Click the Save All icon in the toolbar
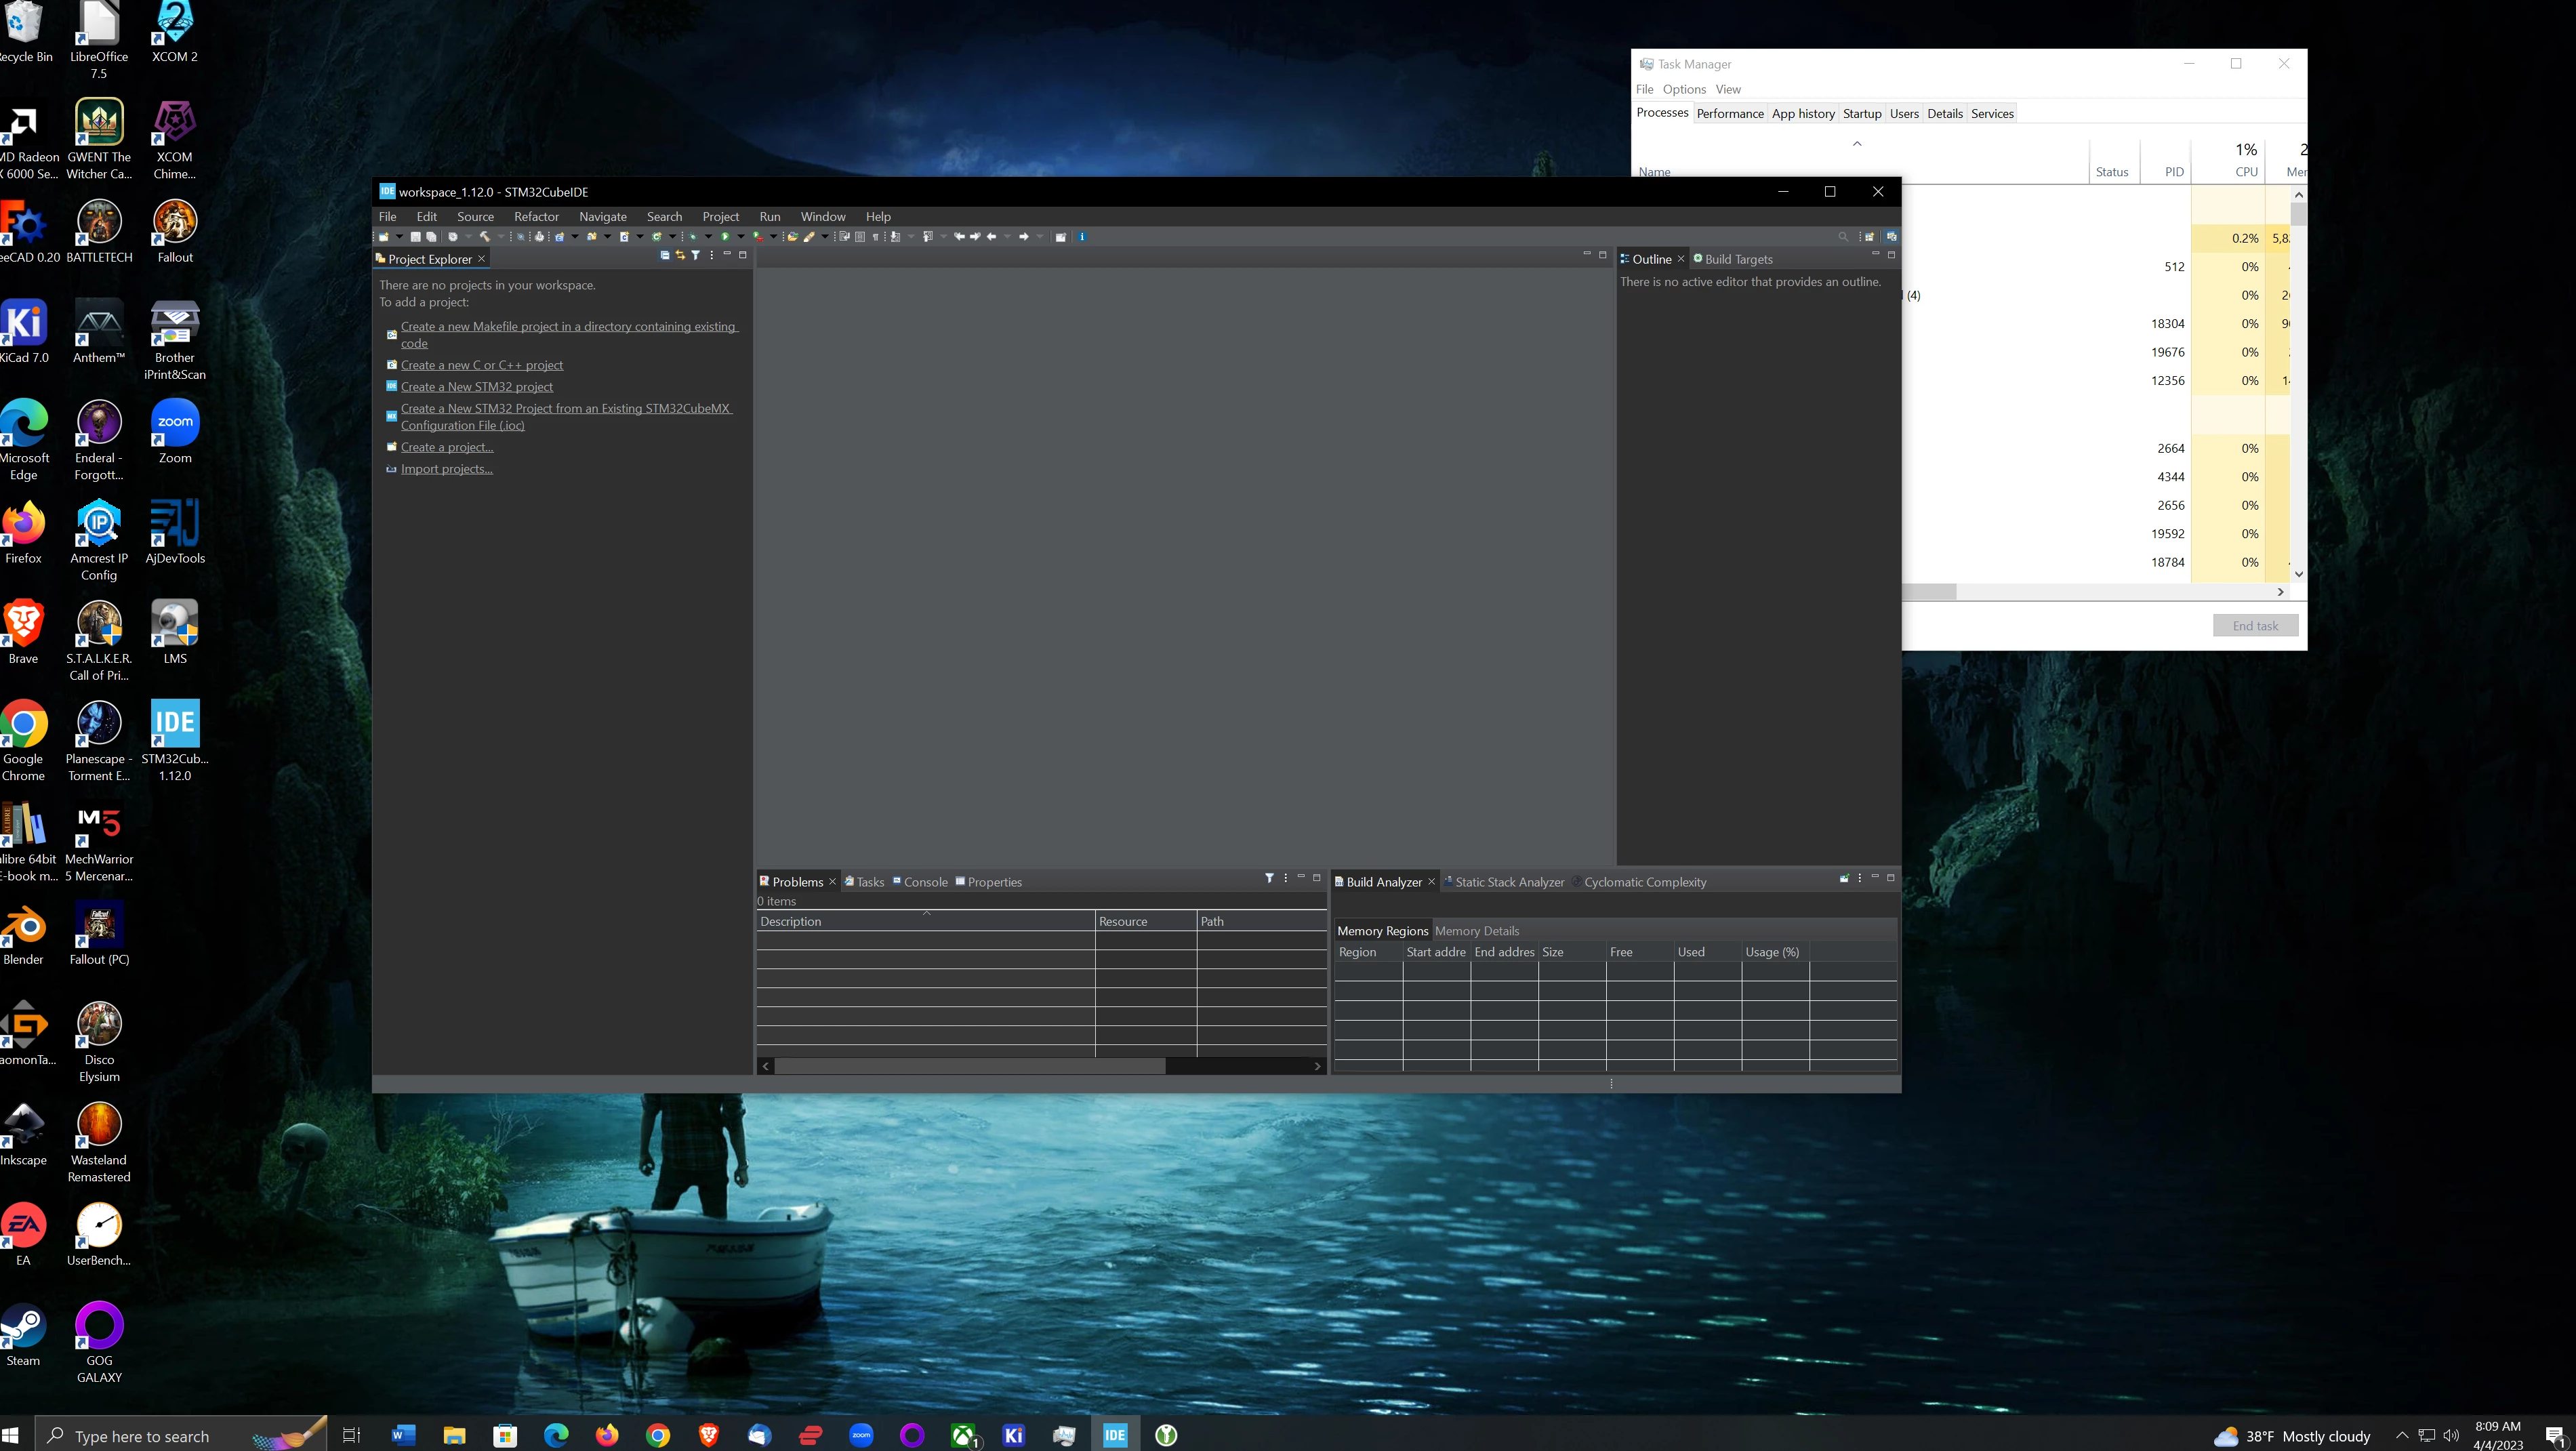 pyautogui.click(x=432, y=237)
